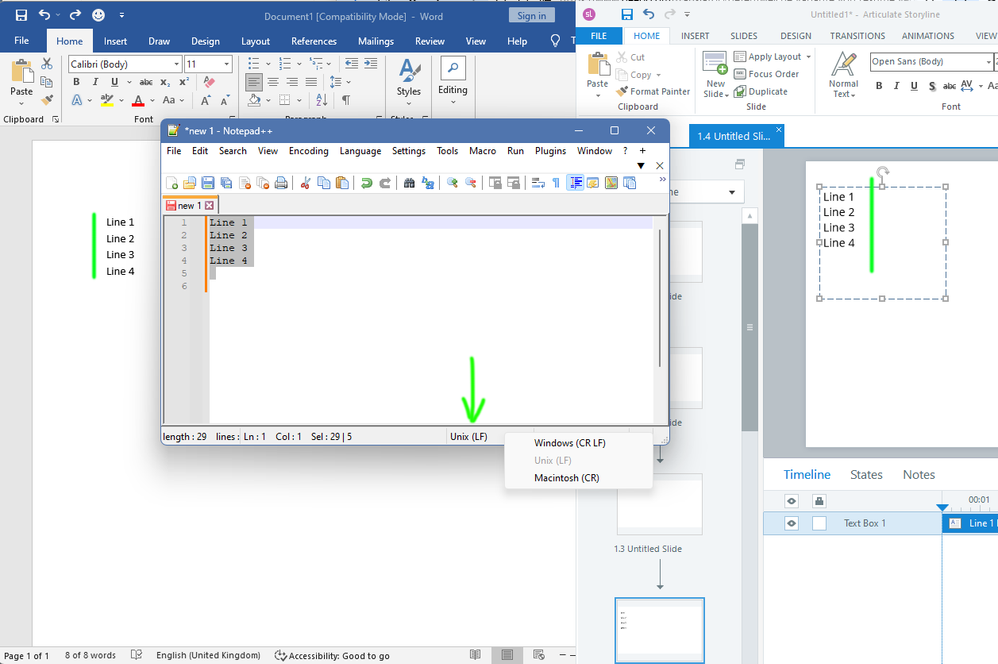Open the Calibri (Body) font dropdown
Image resolution: width=998 pixels, height=664 pixels.
tap(174, 64)
